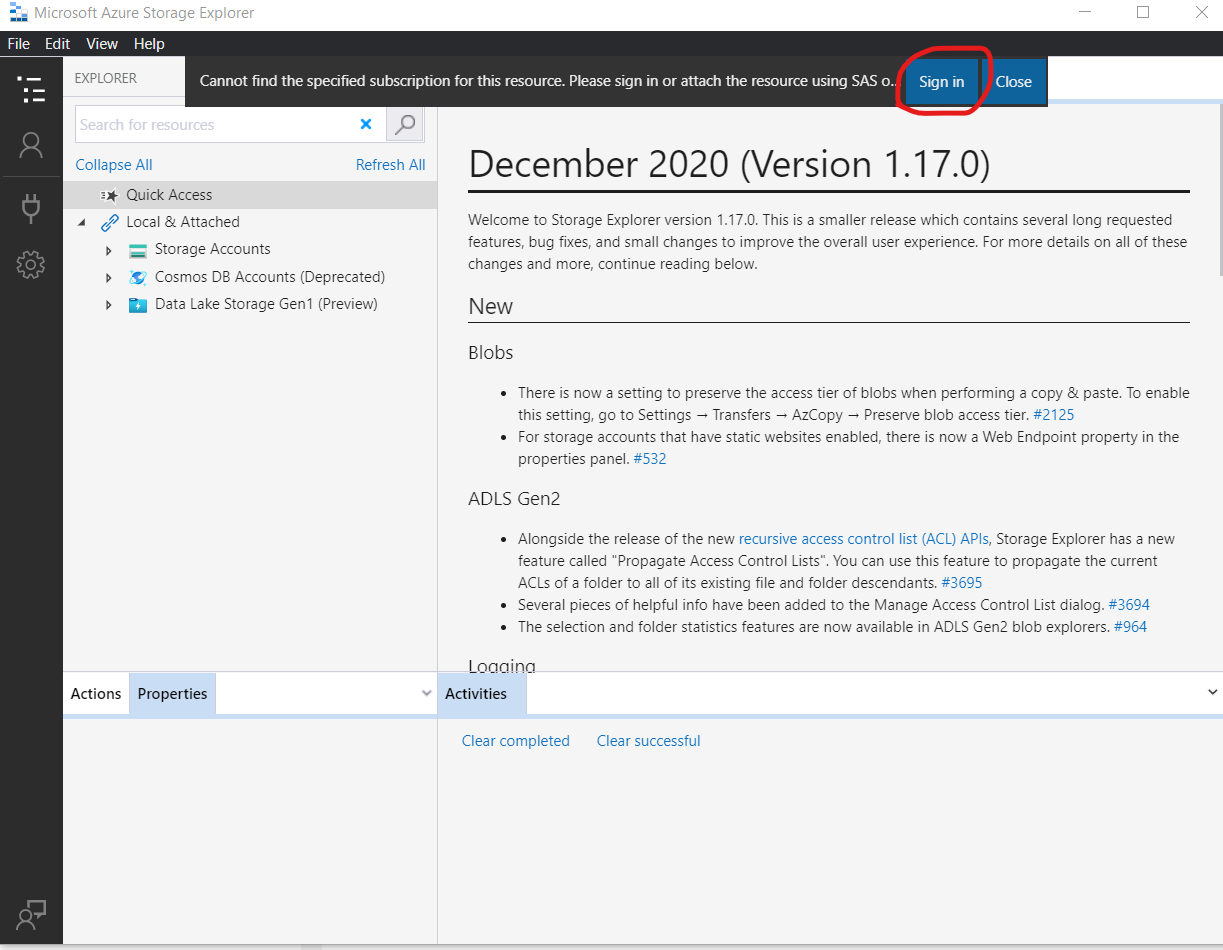Click the Cosmos DB Accounts icon

[138, 277]
